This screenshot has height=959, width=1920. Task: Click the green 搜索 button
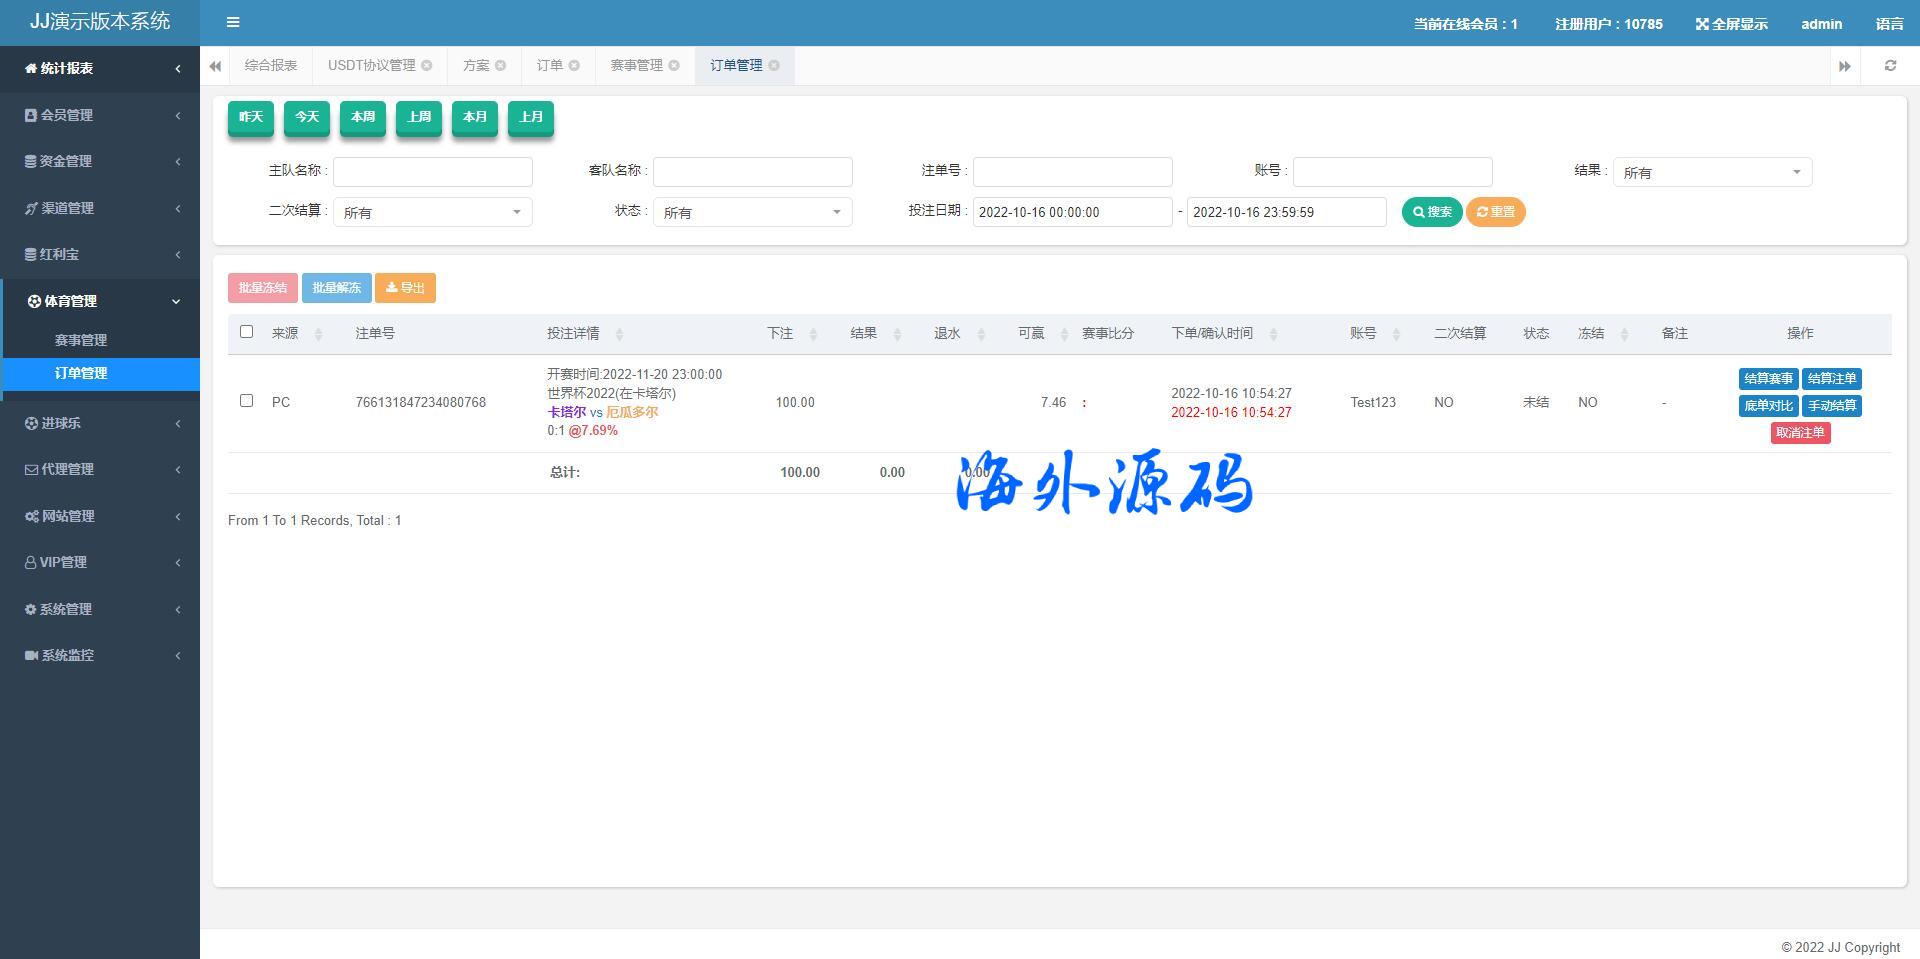[x=1431, y=212]
